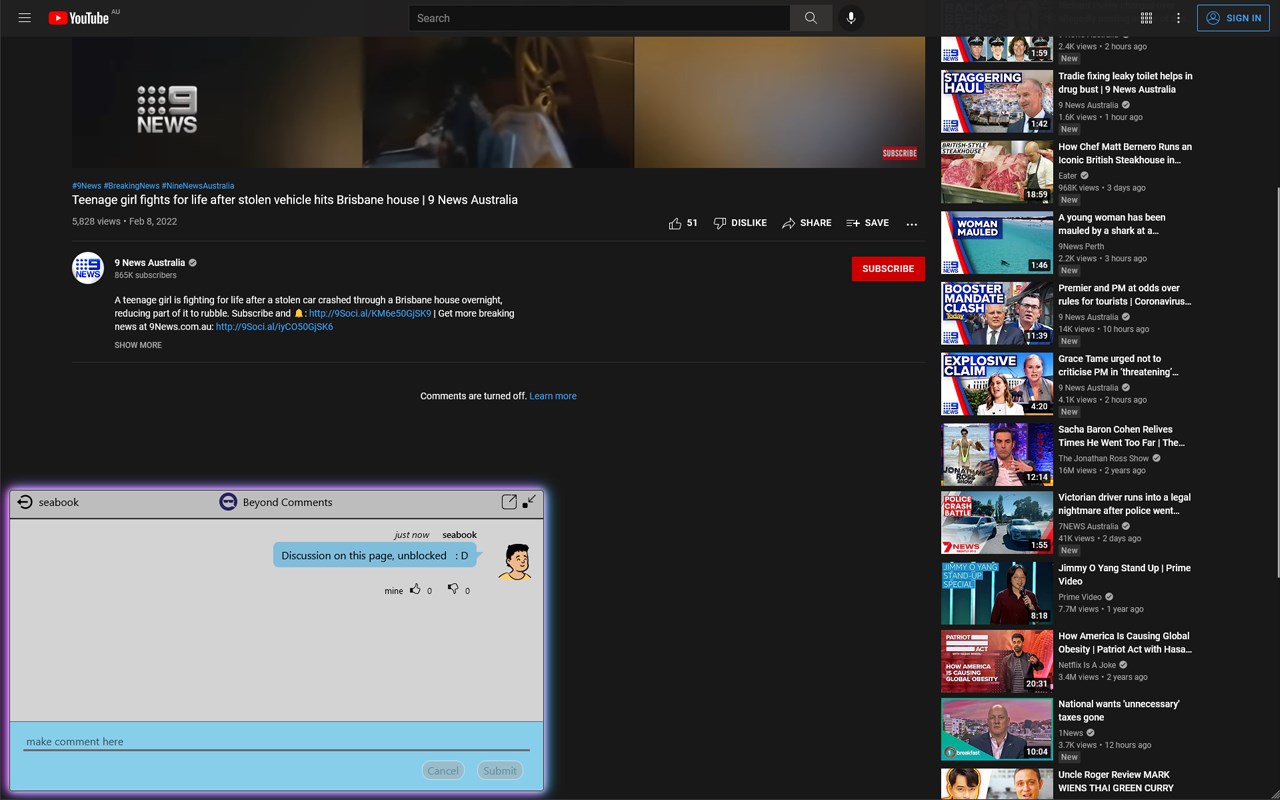Open the 9Soci.al/iyCO50GjSK6 link
This screenshot has width=1280, height=800.
tap(274, 327)
